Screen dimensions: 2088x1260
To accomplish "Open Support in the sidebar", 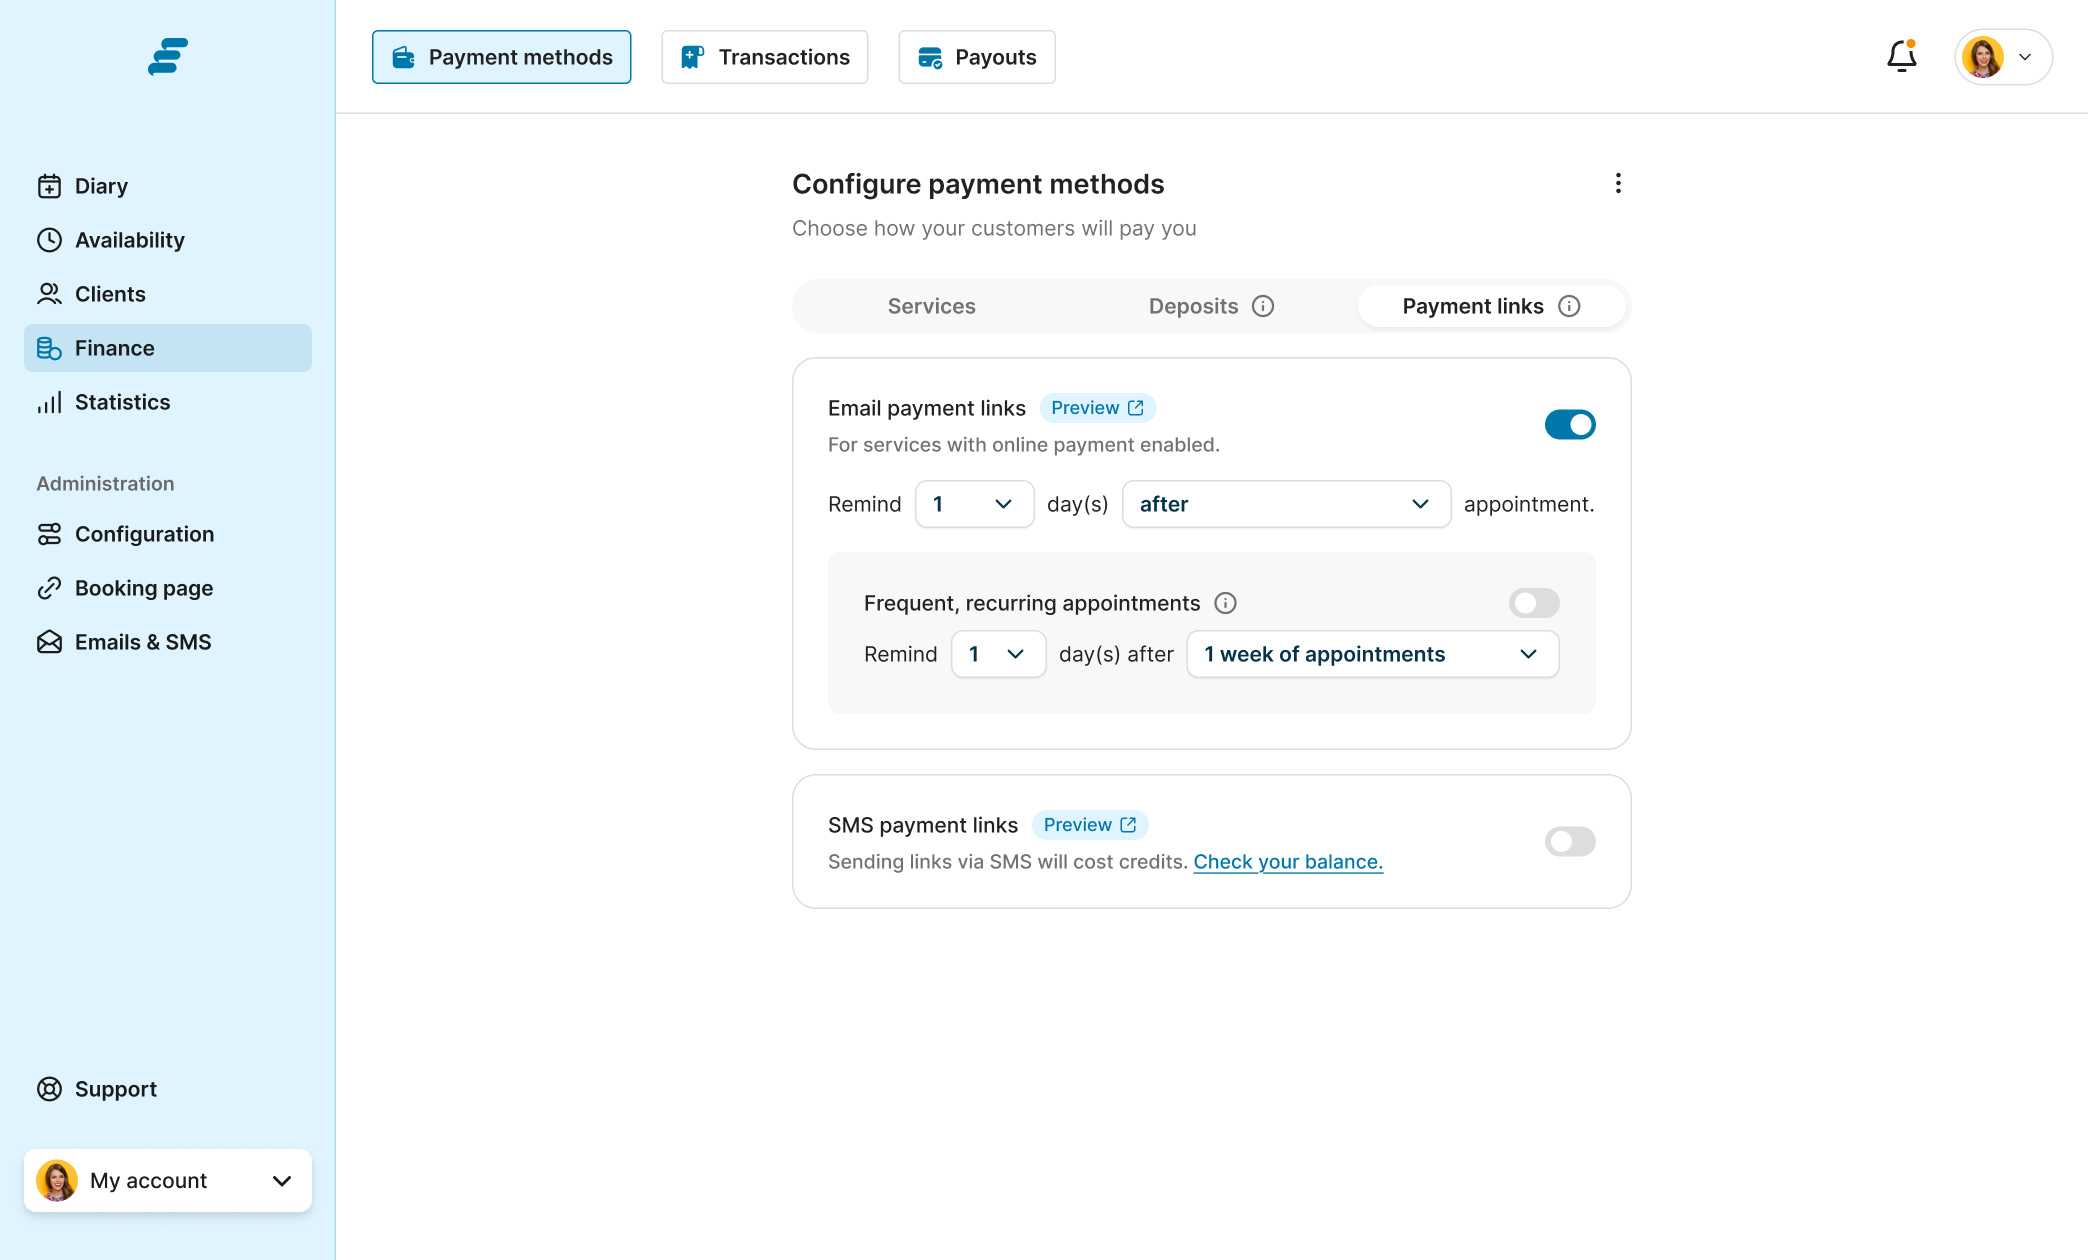I will pos(115,1089).
